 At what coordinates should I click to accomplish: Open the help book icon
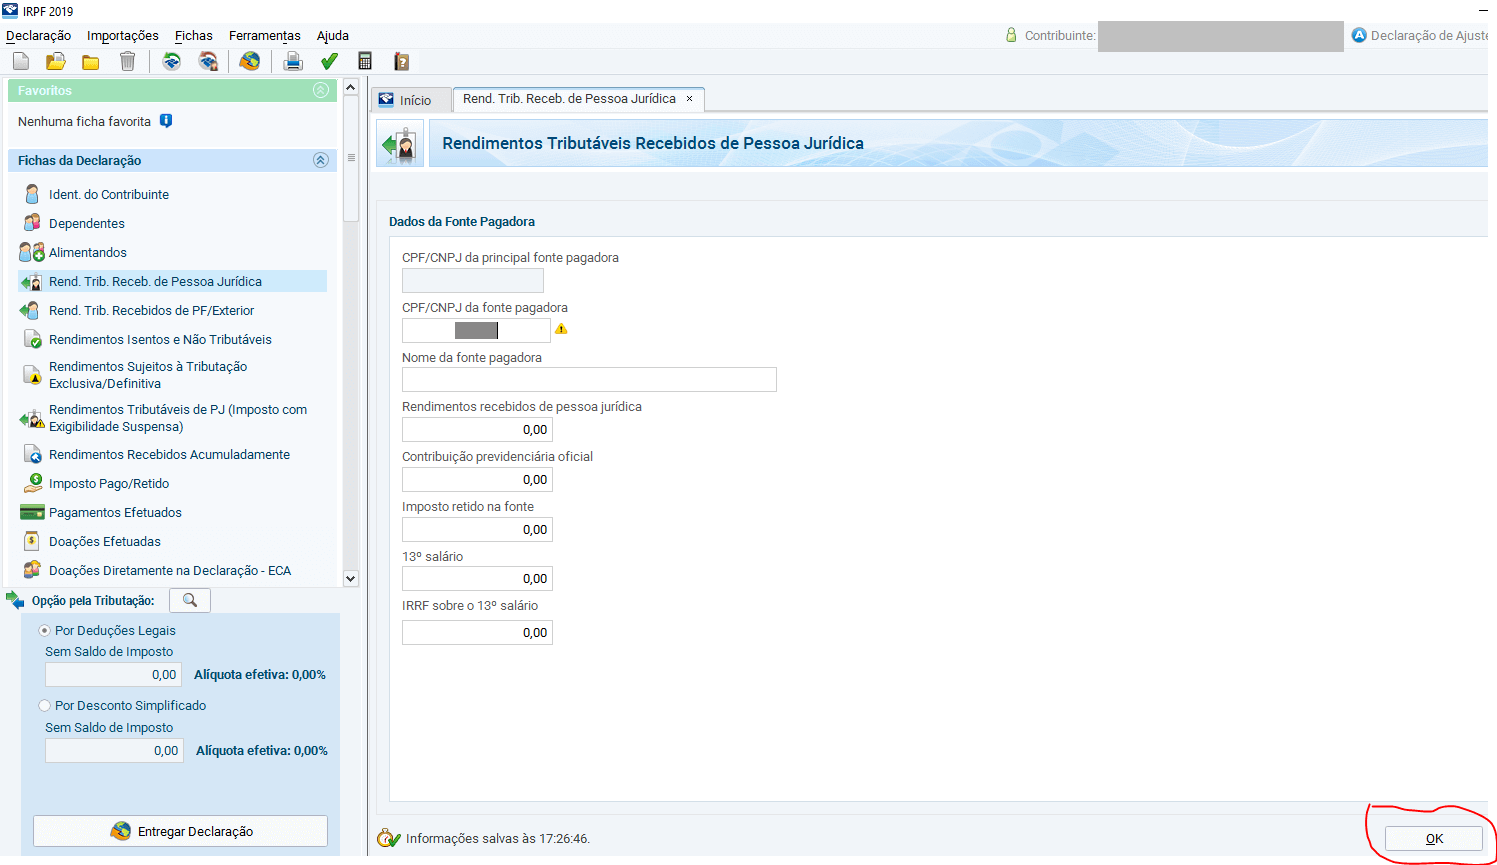point(401,62)
